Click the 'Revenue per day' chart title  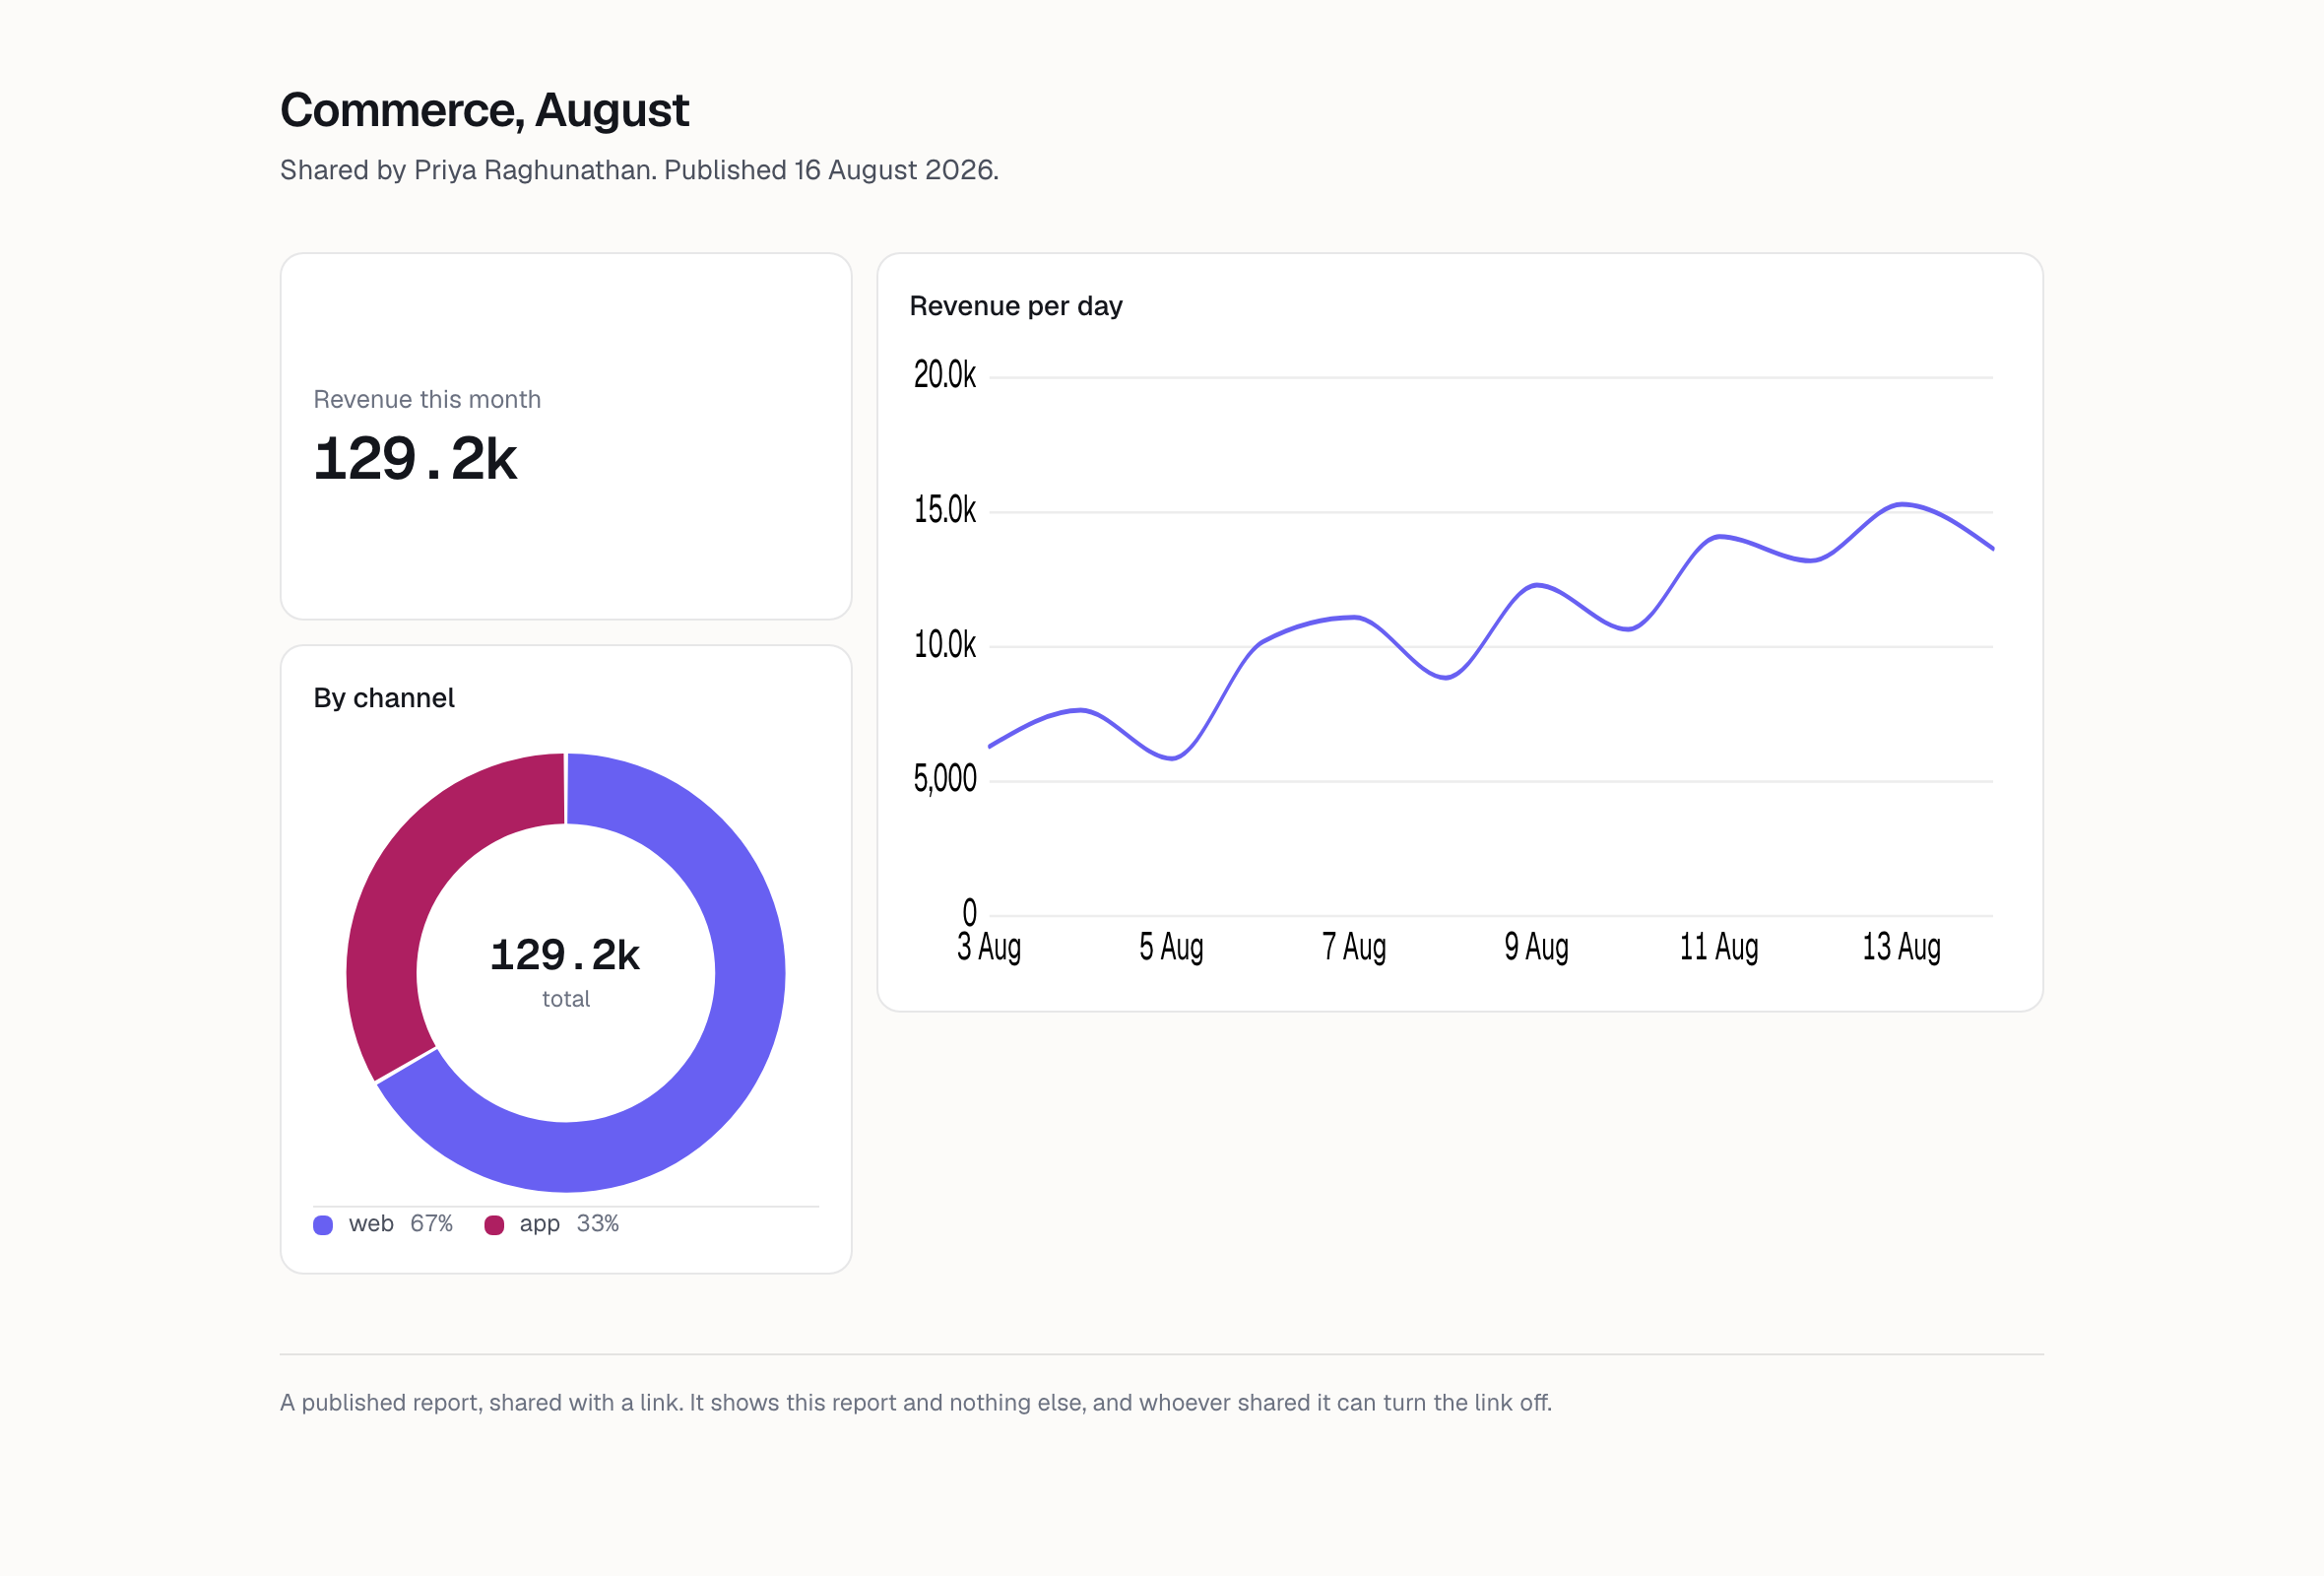[x=1016, y=306]
